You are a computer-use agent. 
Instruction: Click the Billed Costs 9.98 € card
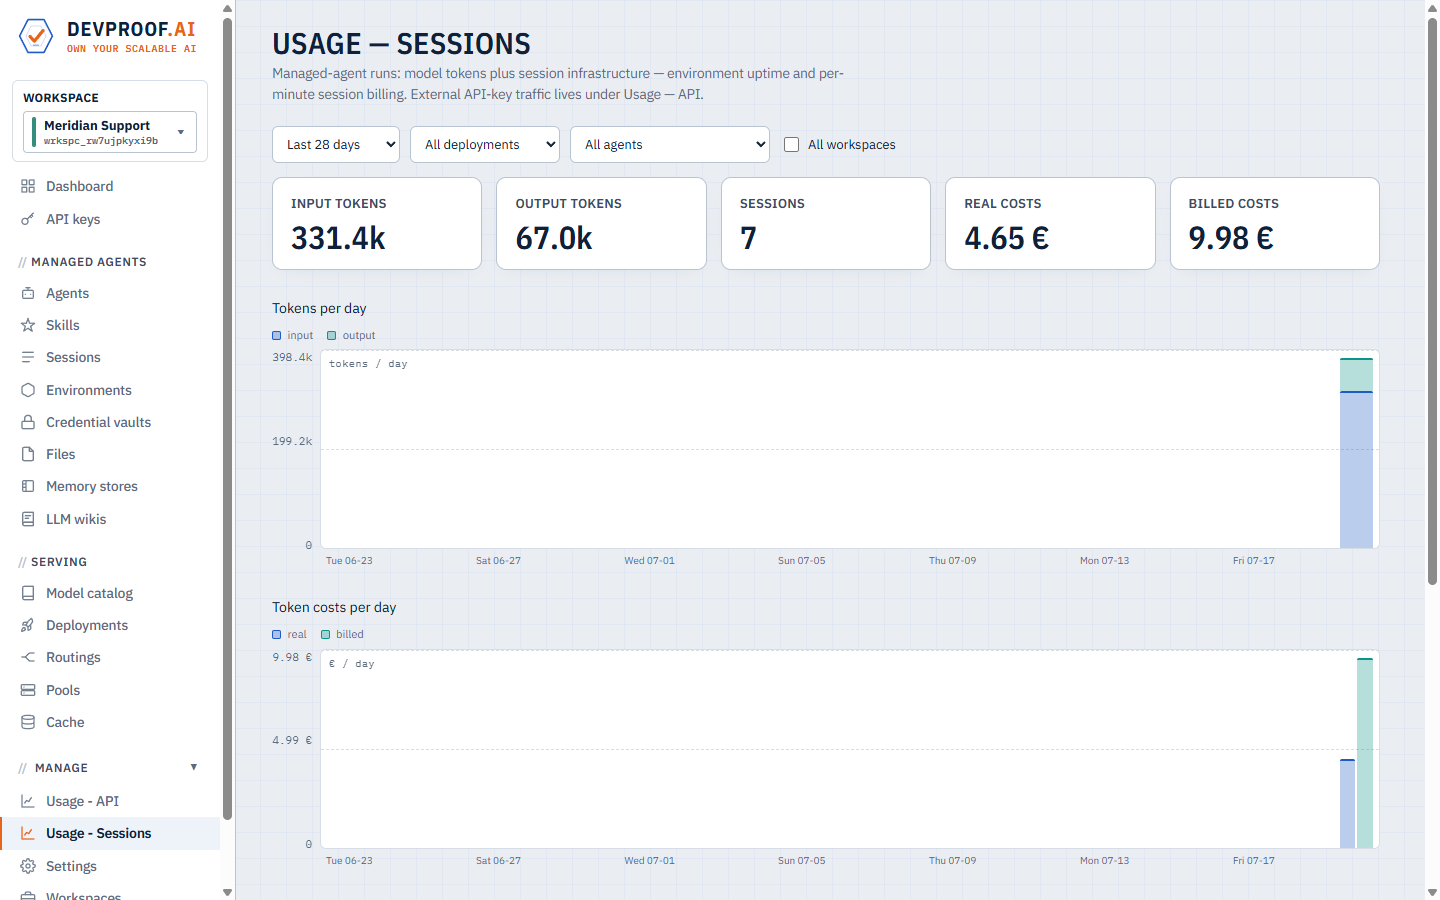pos(1275,224)
